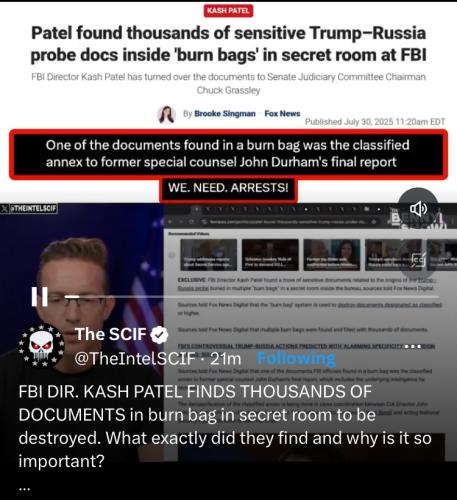Viewport: 457px width, 500px height.
Task: Pause the playing video
Action: click(40, 296)
